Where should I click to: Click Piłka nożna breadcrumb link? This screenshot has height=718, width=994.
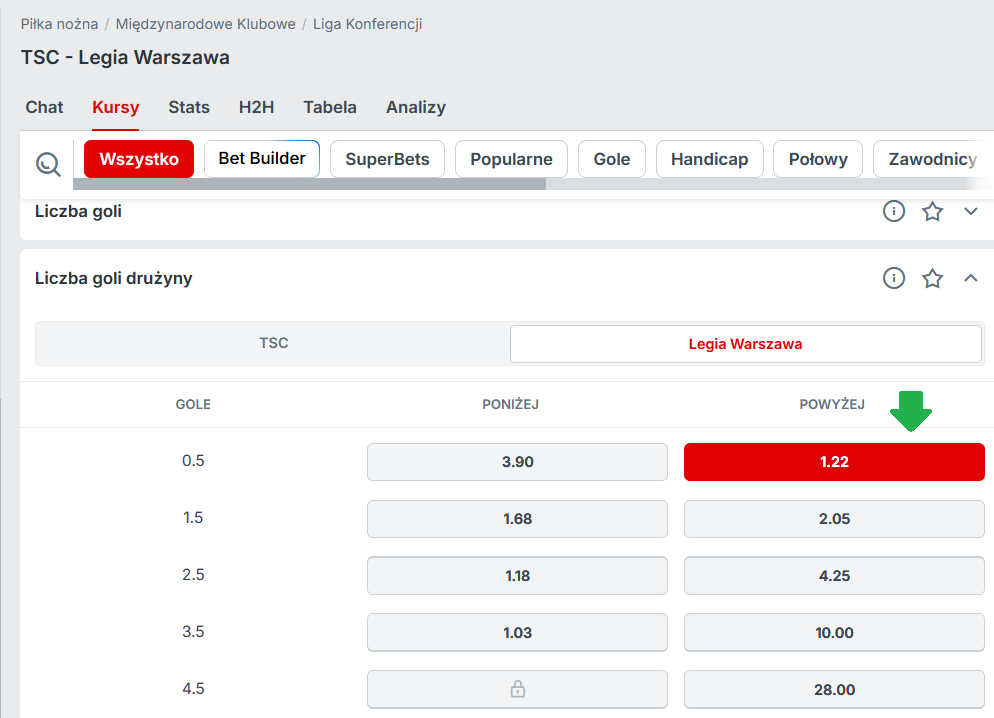[x=59, y=24]
